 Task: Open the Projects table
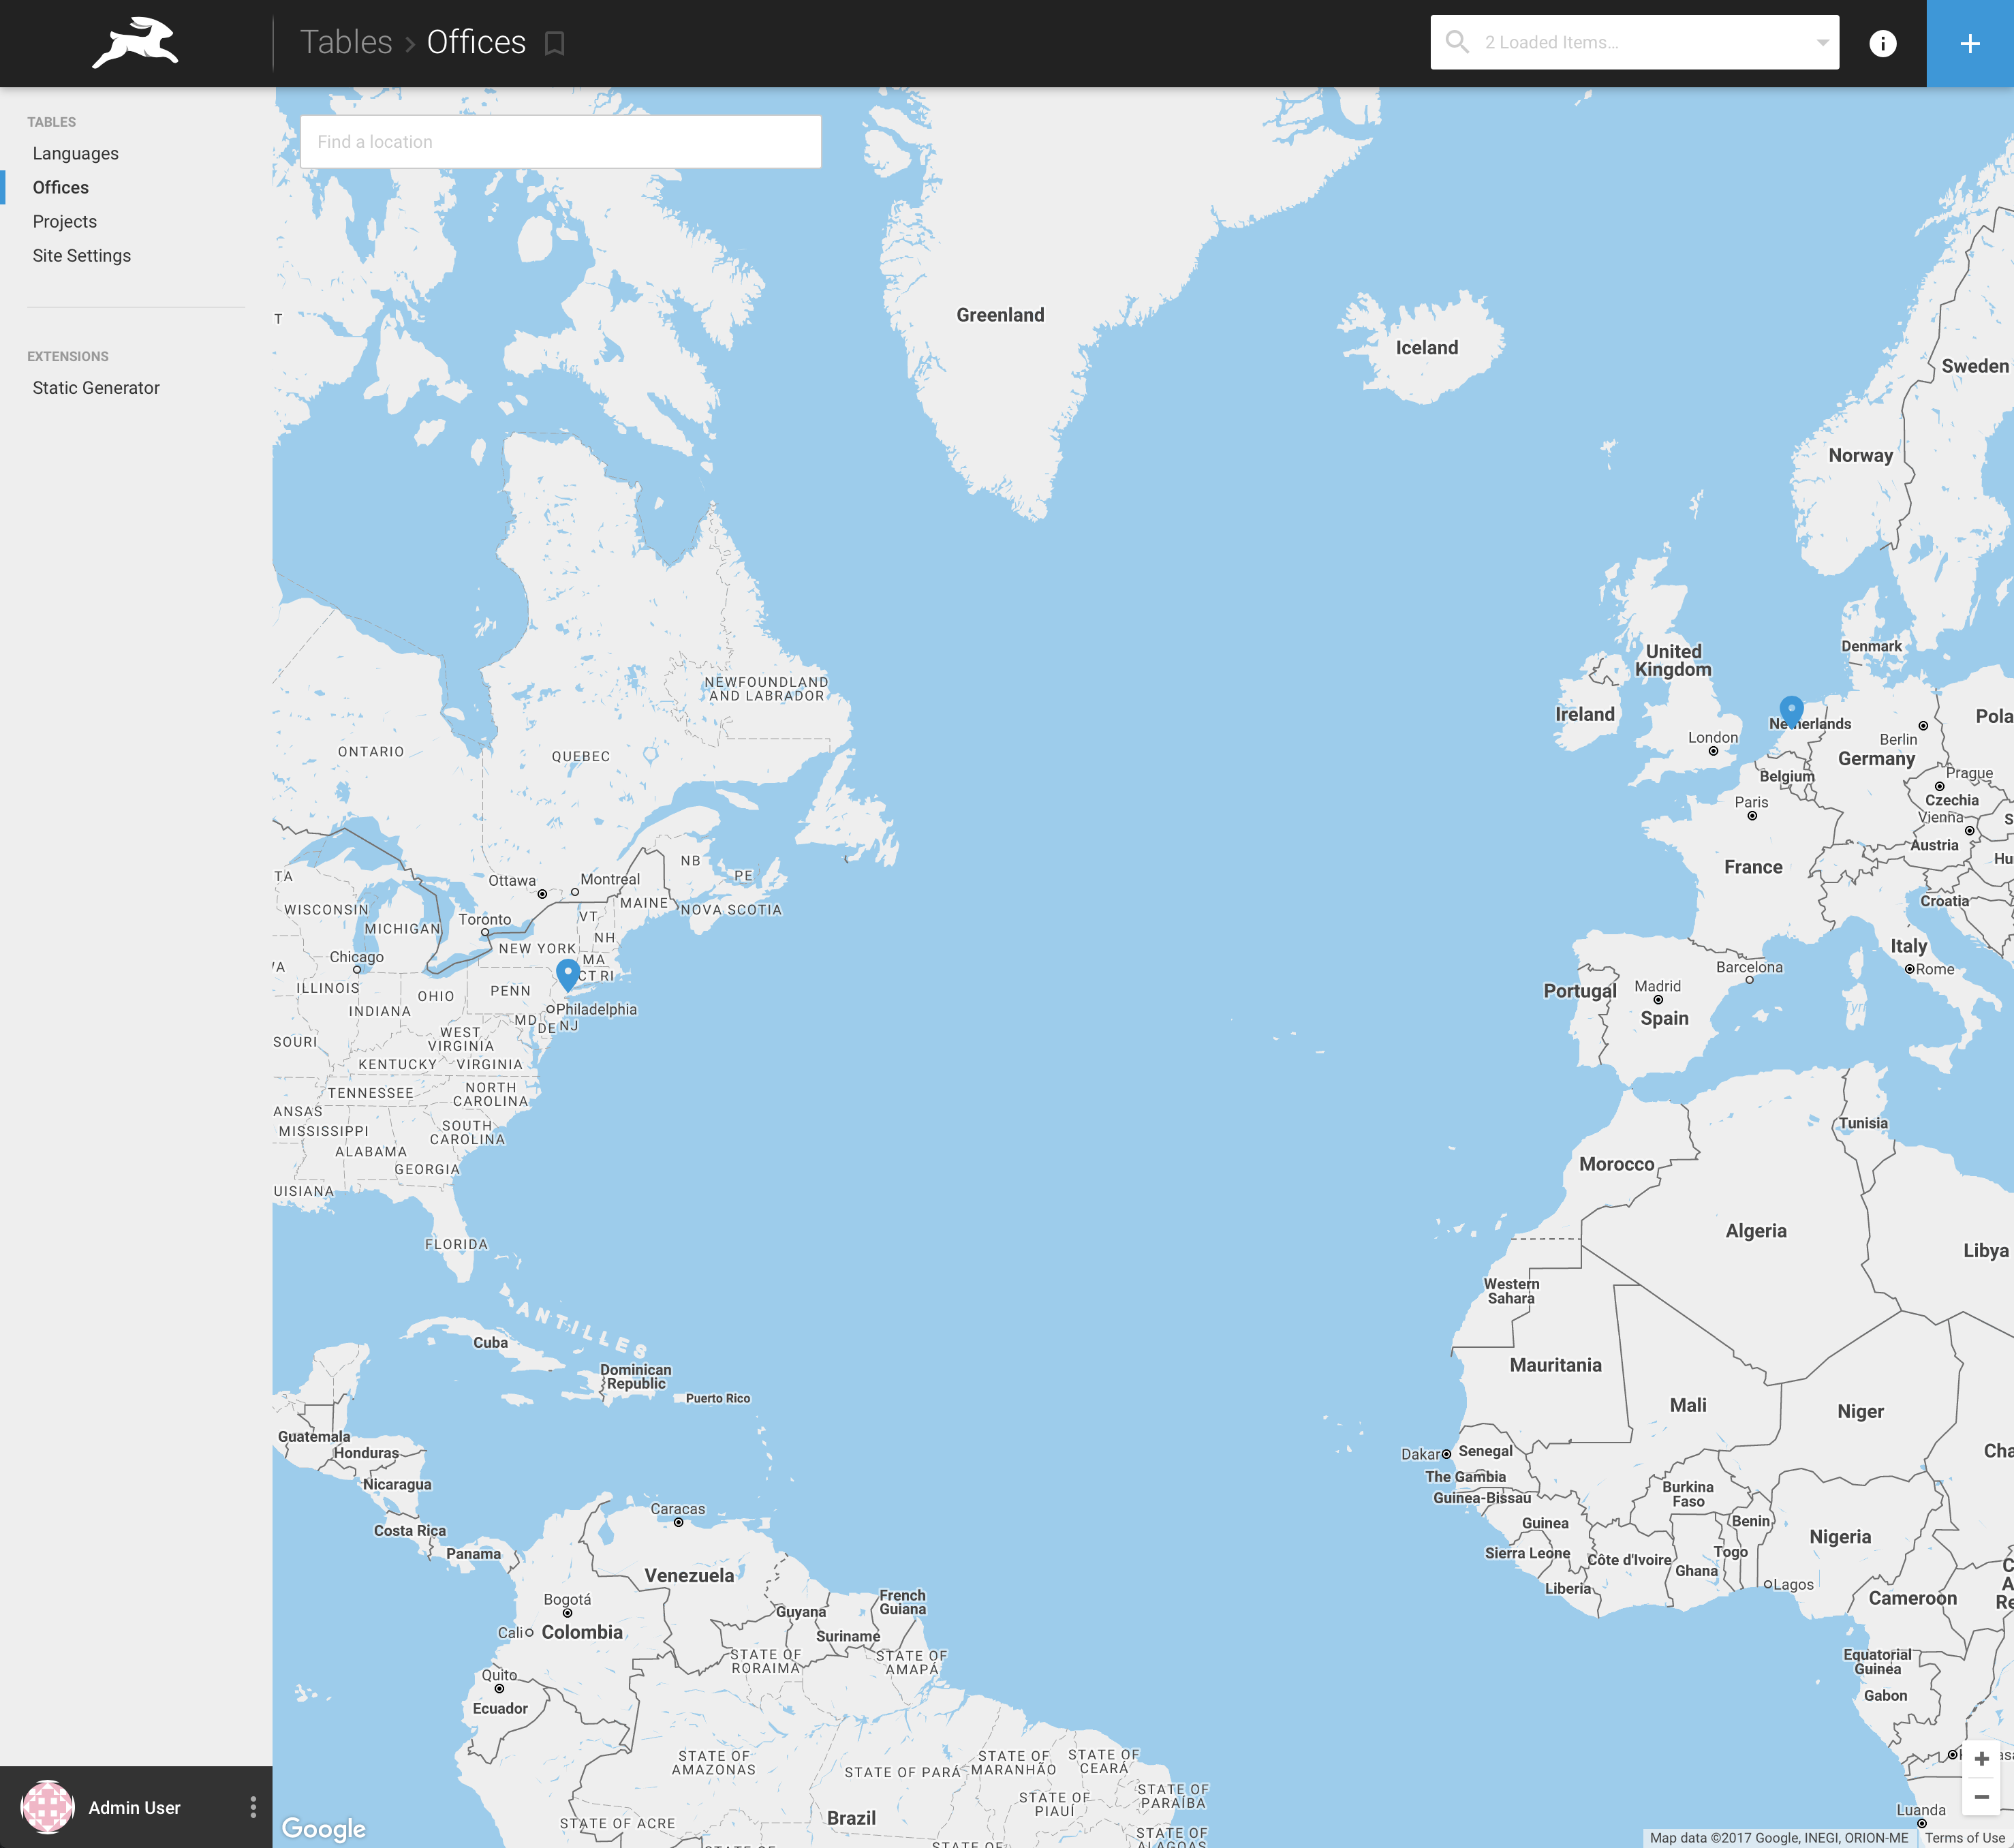[64, 221]
